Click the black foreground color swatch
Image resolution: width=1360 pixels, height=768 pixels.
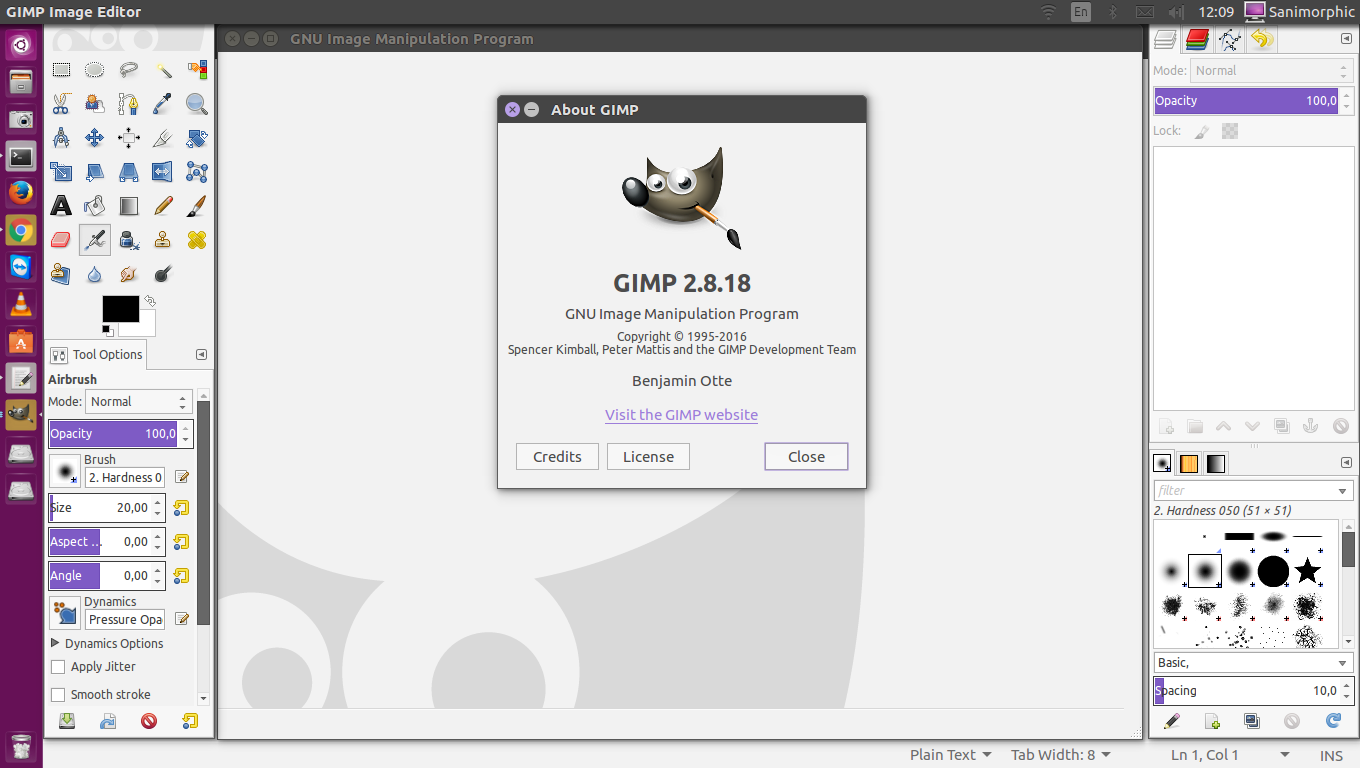coord(120,309)
